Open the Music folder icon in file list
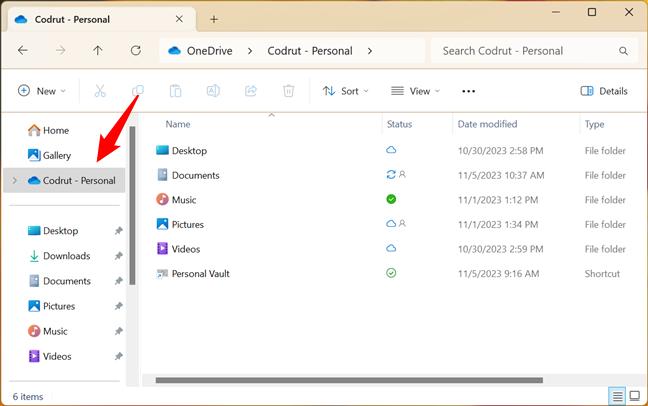Viewport: 648px width, 406px height. pyautogui.click(x=163, y=200)
